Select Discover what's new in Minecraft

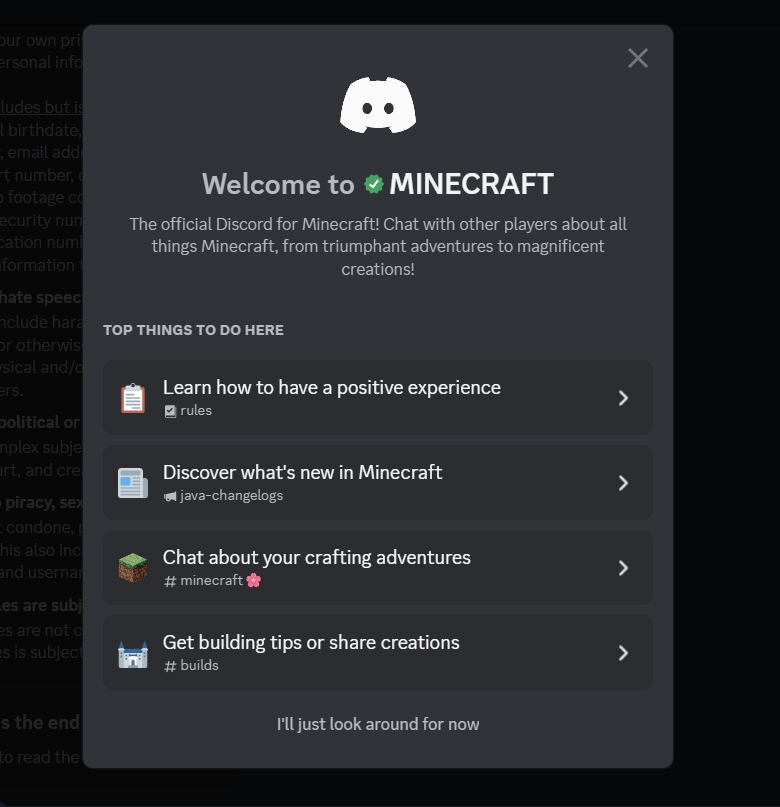[378, 483]
